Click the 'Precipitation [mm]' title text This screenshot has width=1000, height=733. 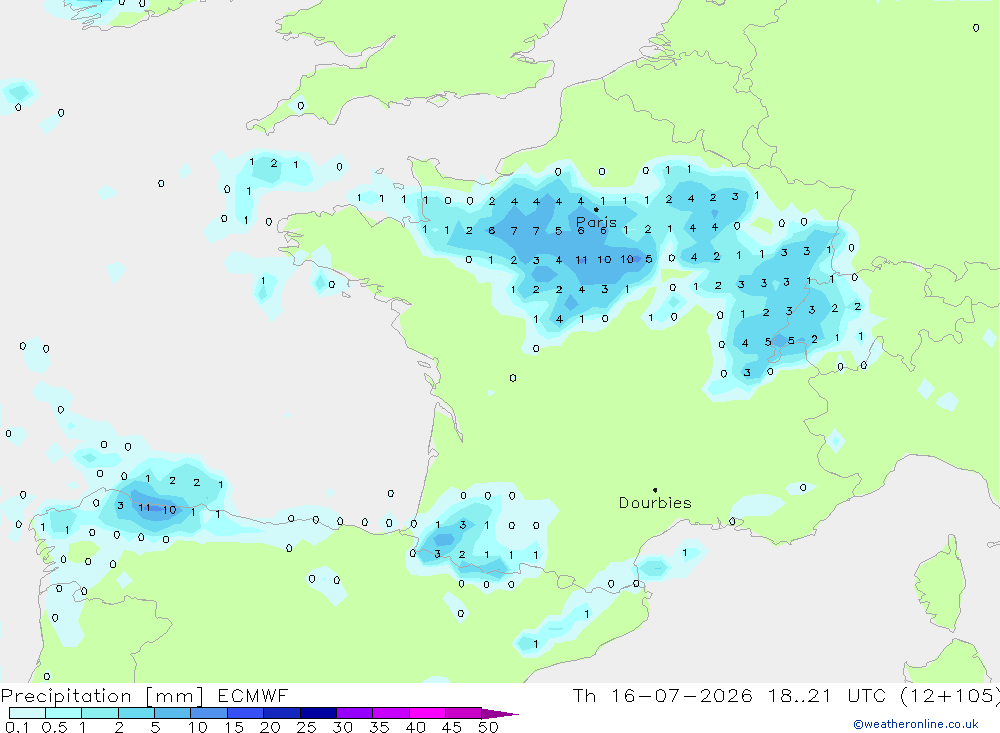tap(102, 696)
